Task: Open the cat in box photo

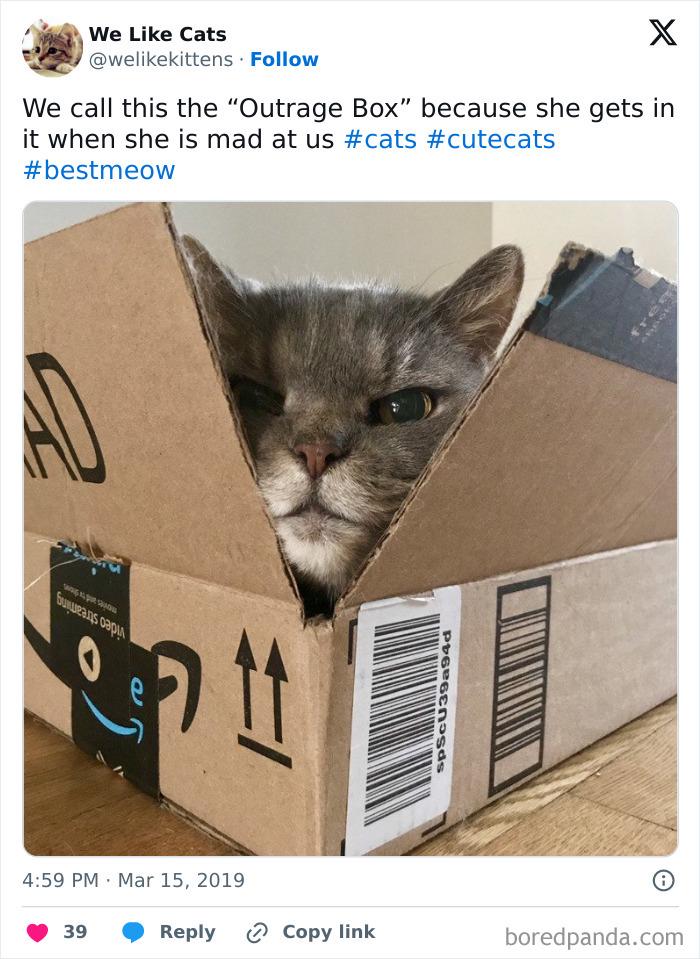Action: (x=350, y=528)
